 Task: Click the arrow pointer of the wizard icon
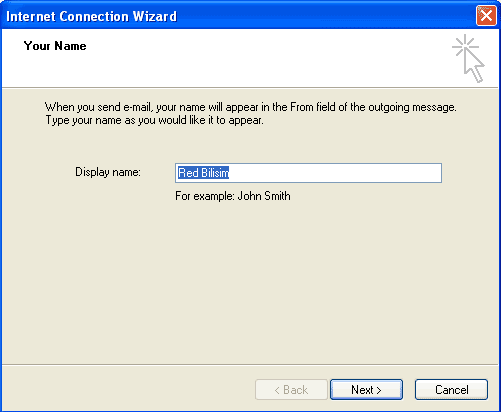pyautogui.click(x=474, y=67)
